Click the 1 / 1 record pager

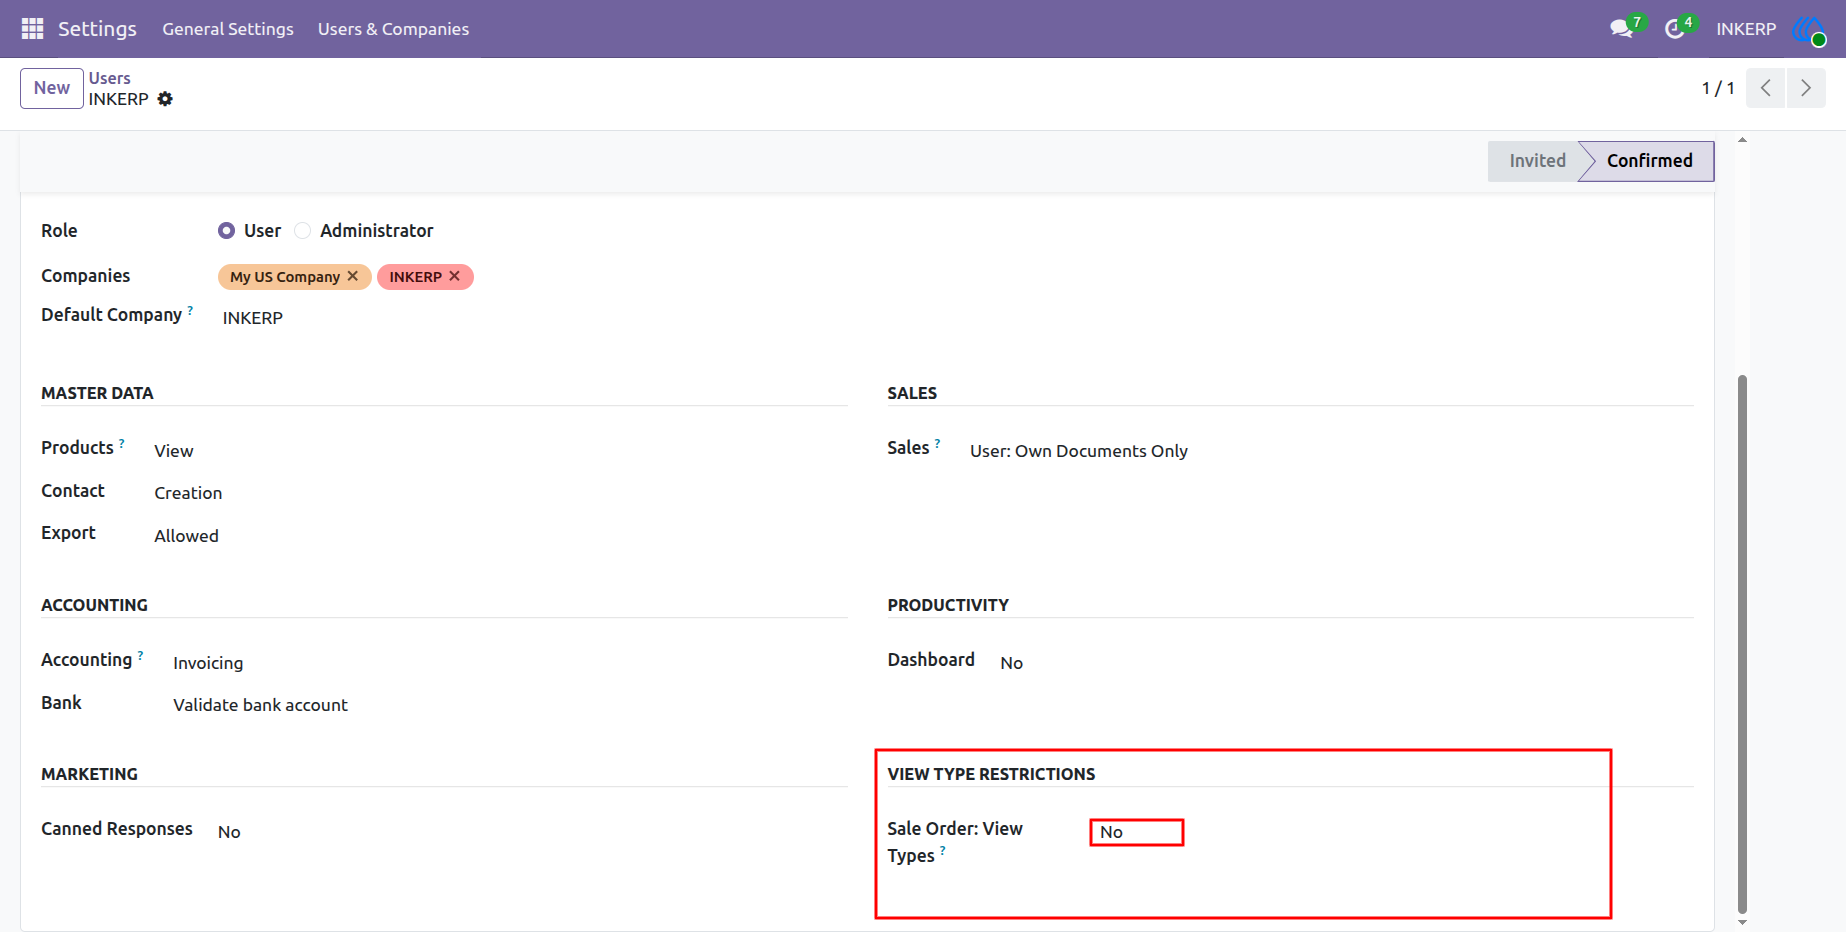click(x=1718, y=88)
